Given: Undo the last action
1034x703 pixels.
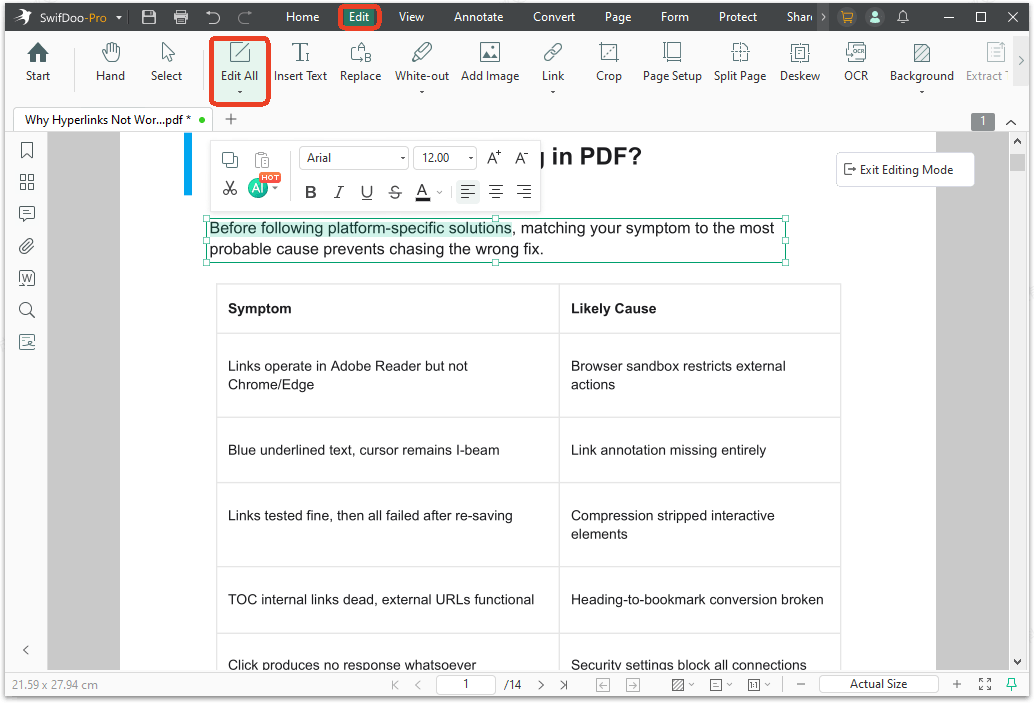Looking at the screenshot, I should coord(212,17).
